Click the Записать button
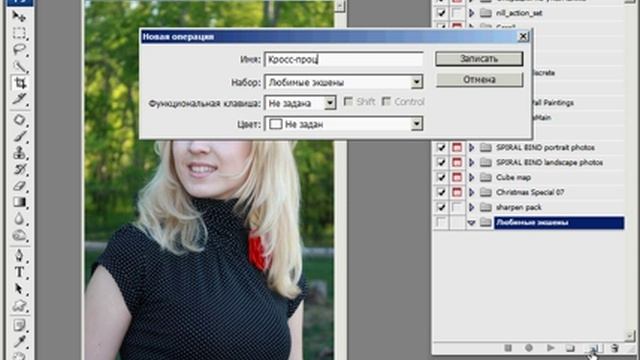 [479, 59]
